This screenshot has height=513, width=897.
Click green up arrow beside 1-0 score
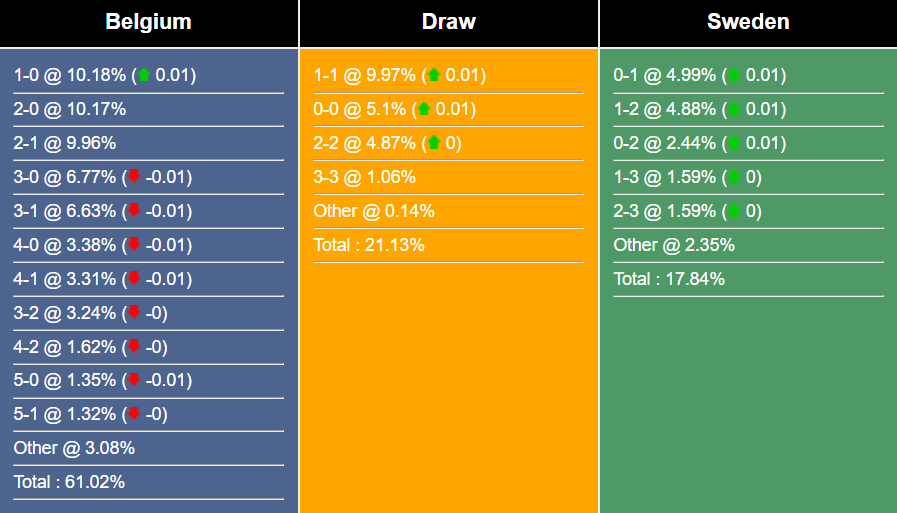145,75
